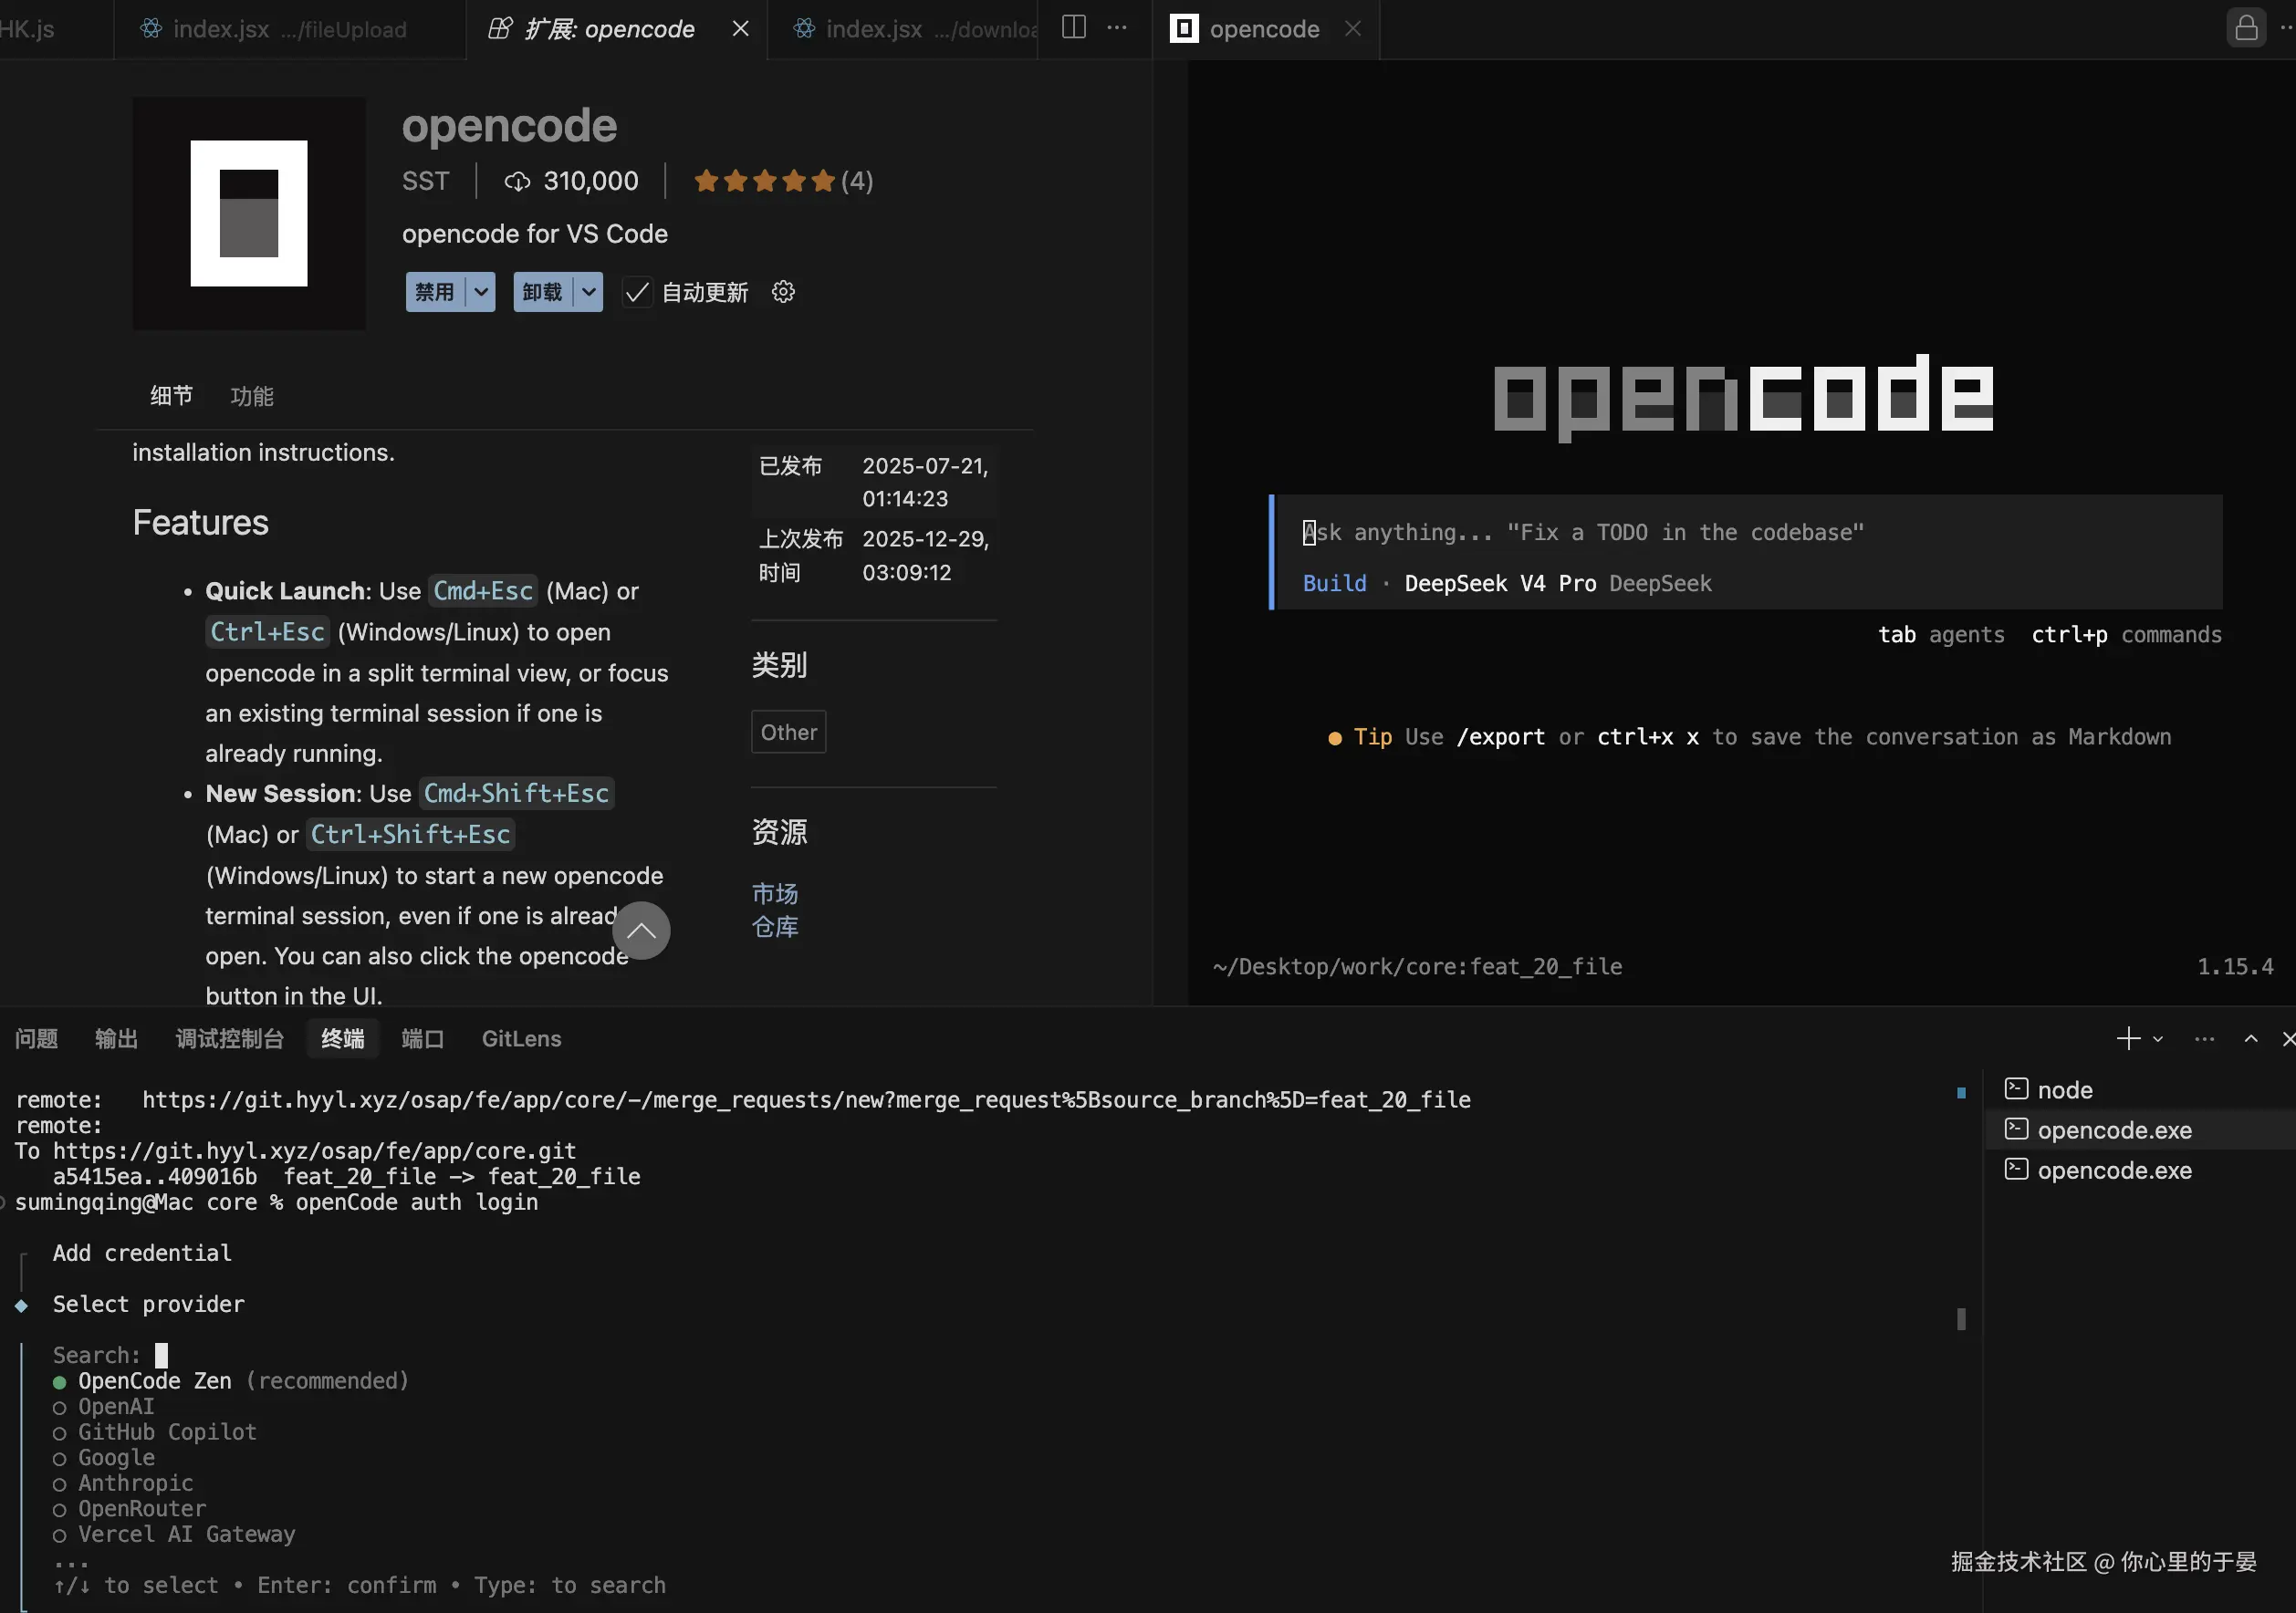Open the 仓库 resource link
Viewport: 2296px width, 1613px height.
(775, 927)
